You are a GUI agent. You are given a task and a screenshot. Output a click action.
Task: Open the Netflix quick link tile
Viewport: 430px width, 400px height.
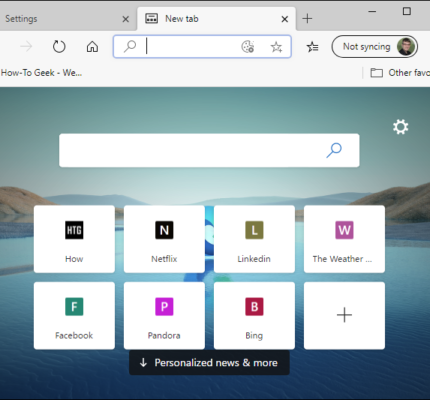(x=164, y=239)
